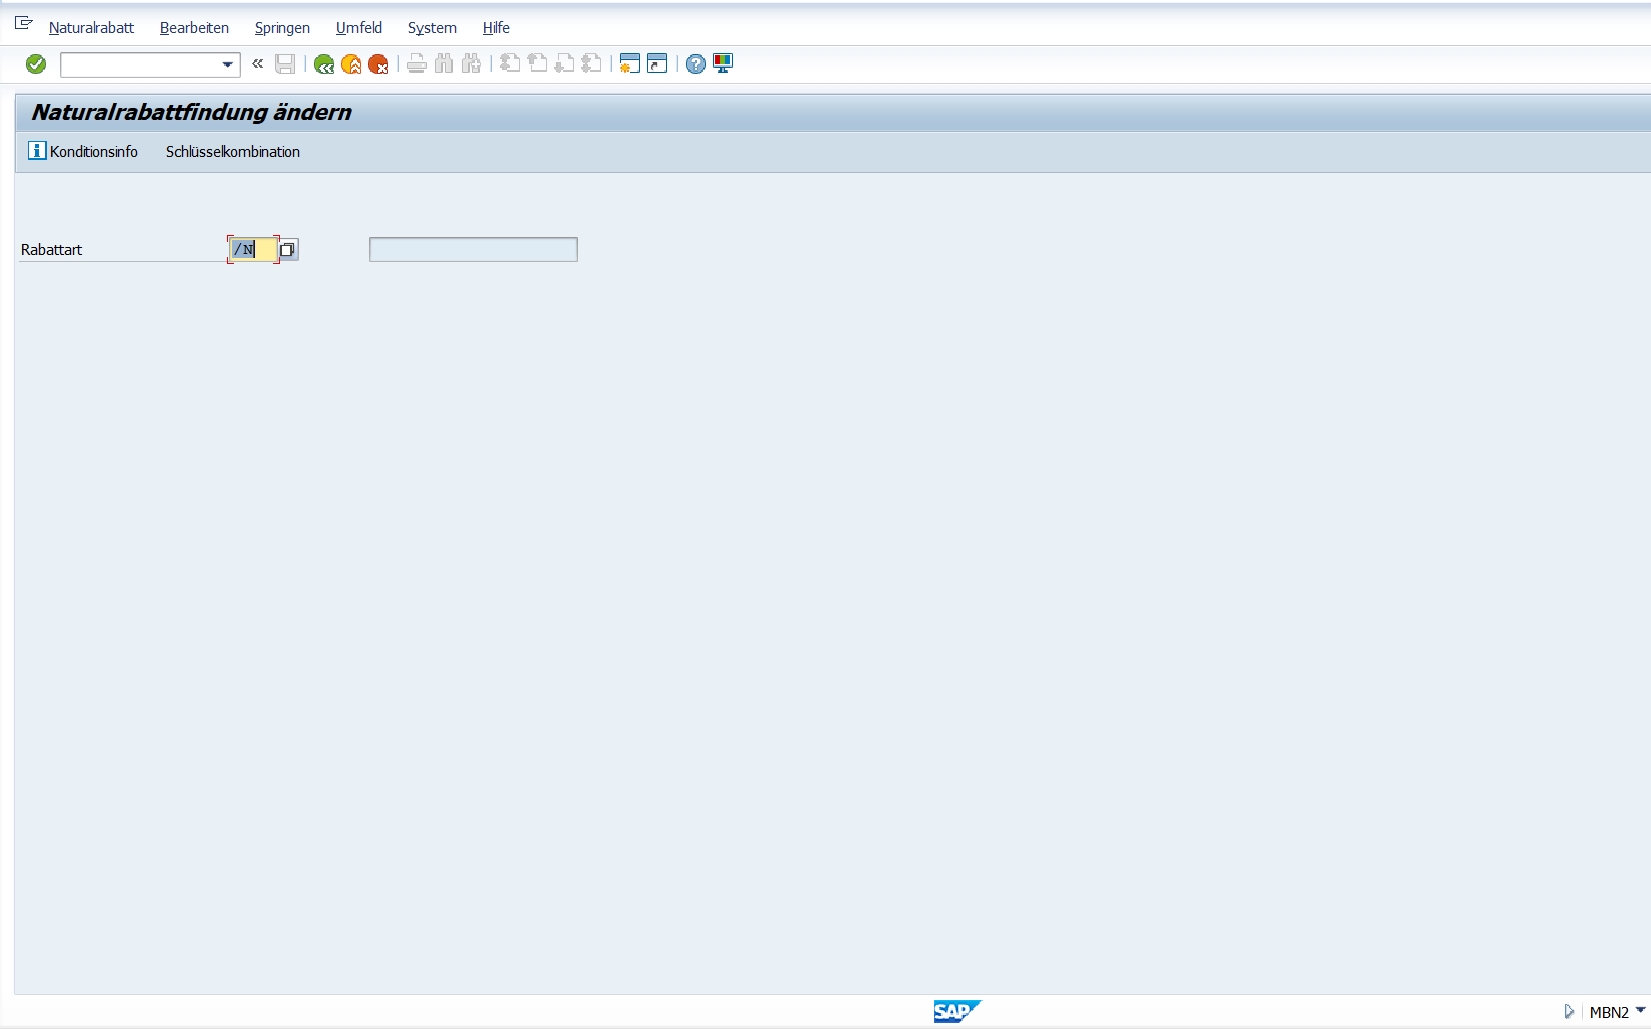1651x1029 pixels.
Task: Click the Schlüsselkombination button
Action: pos(233,152)
